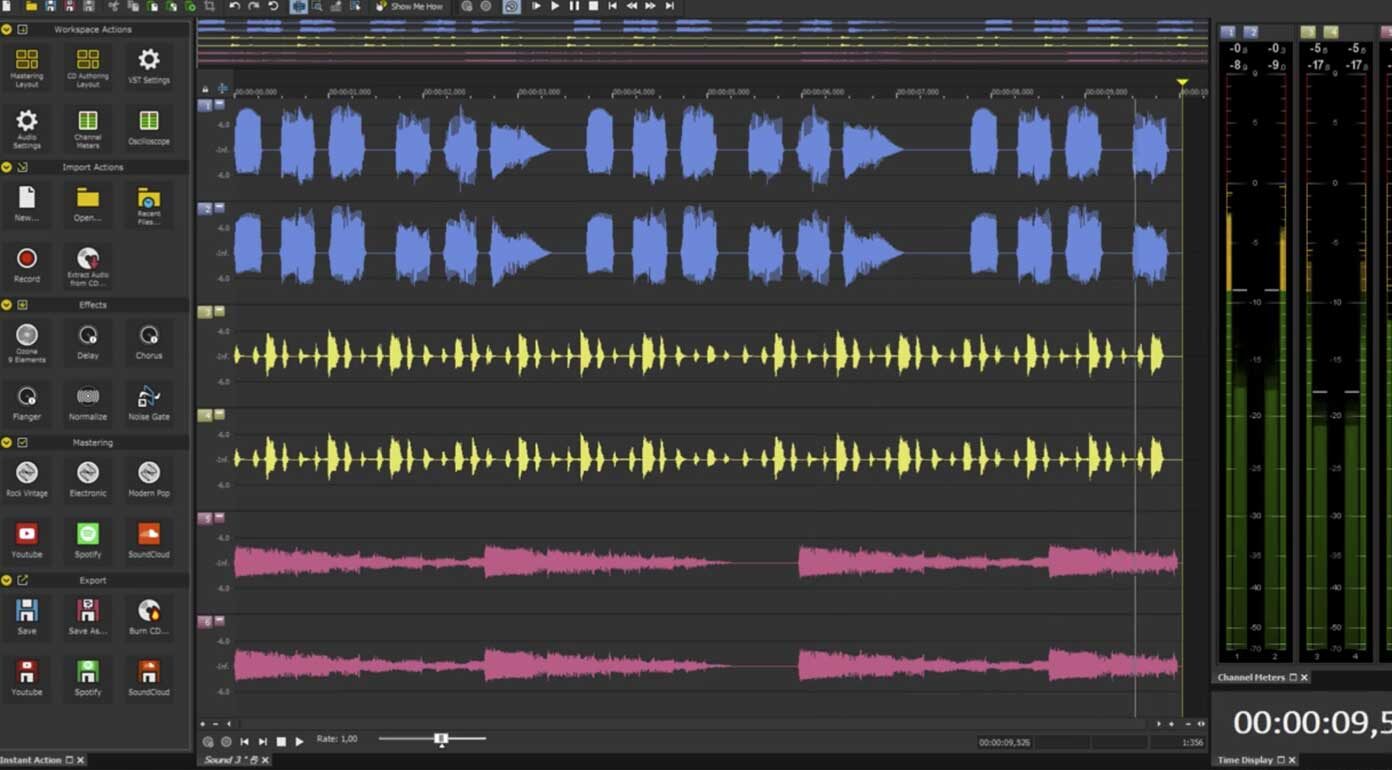
Task: Select the Instant Action tab
Action: tap(35, 760)
